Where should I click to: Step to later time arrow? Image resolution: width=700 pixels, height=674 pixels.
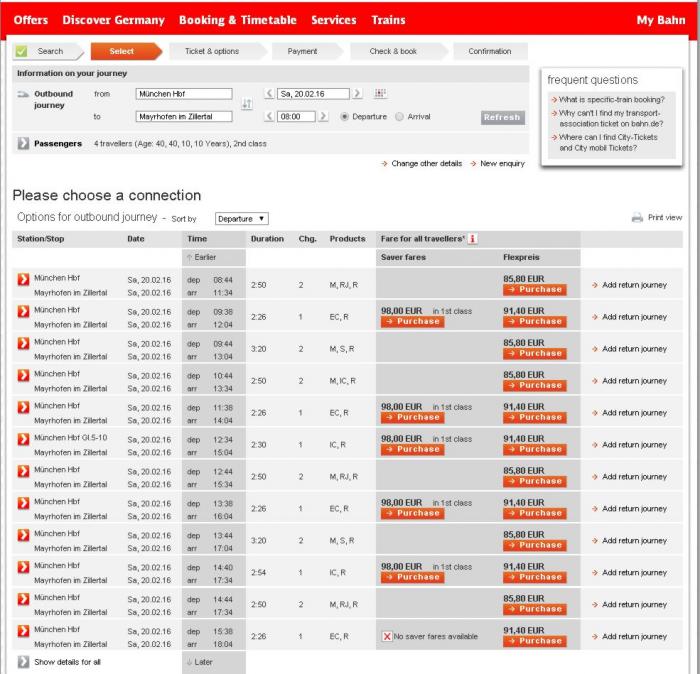(324, 116)
